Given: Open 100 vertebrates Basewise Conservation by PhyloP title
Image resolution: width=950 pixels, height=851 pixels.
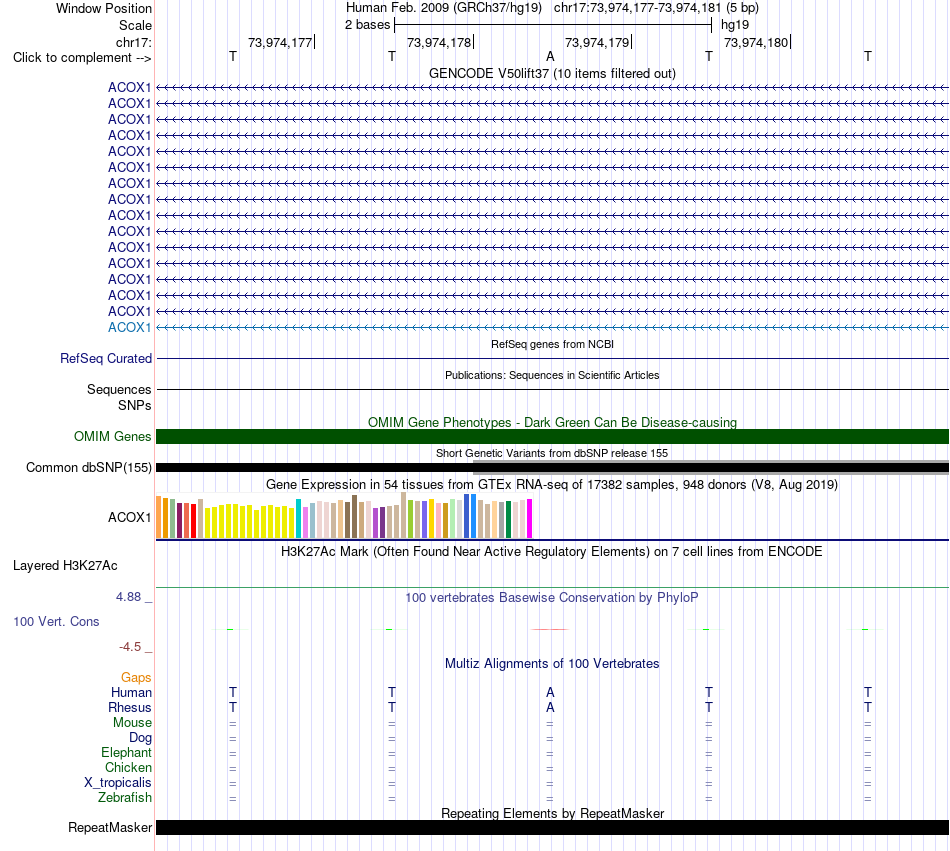Looking at the screenshot, I should coord(552,597).
